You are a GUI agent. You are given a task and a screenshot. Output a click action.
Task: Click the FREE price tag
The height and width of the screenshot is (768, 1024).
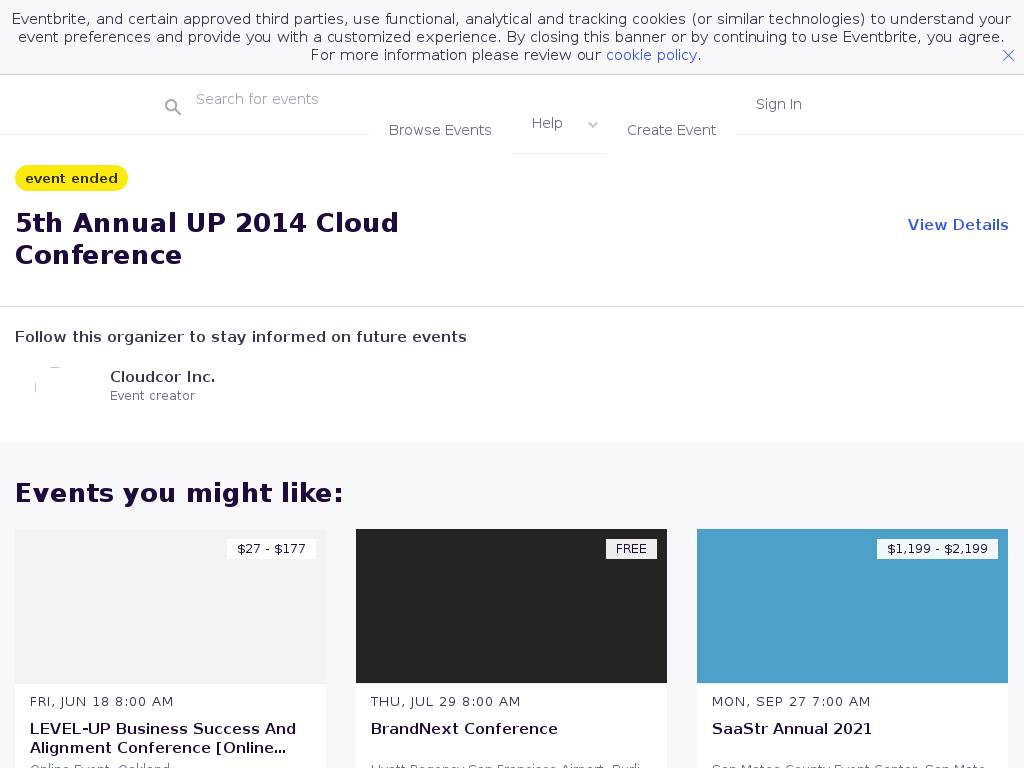point(631,549)
